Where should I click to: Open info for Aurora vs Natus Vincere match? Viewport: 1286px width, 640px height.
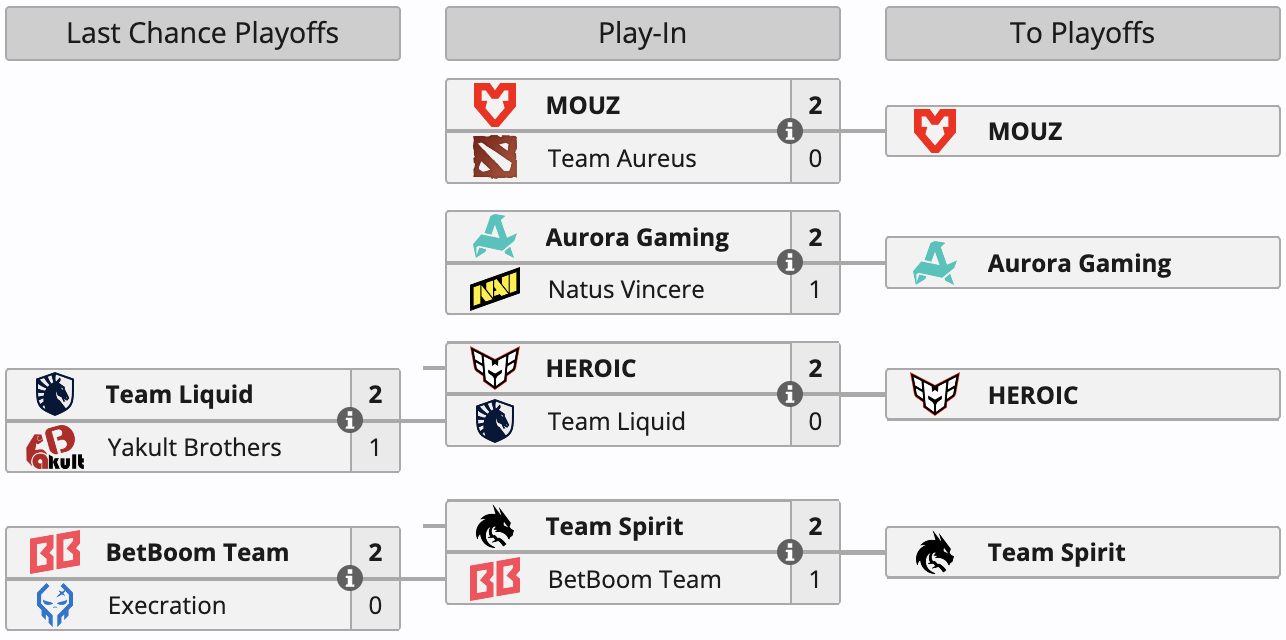(x=790, y=263)
